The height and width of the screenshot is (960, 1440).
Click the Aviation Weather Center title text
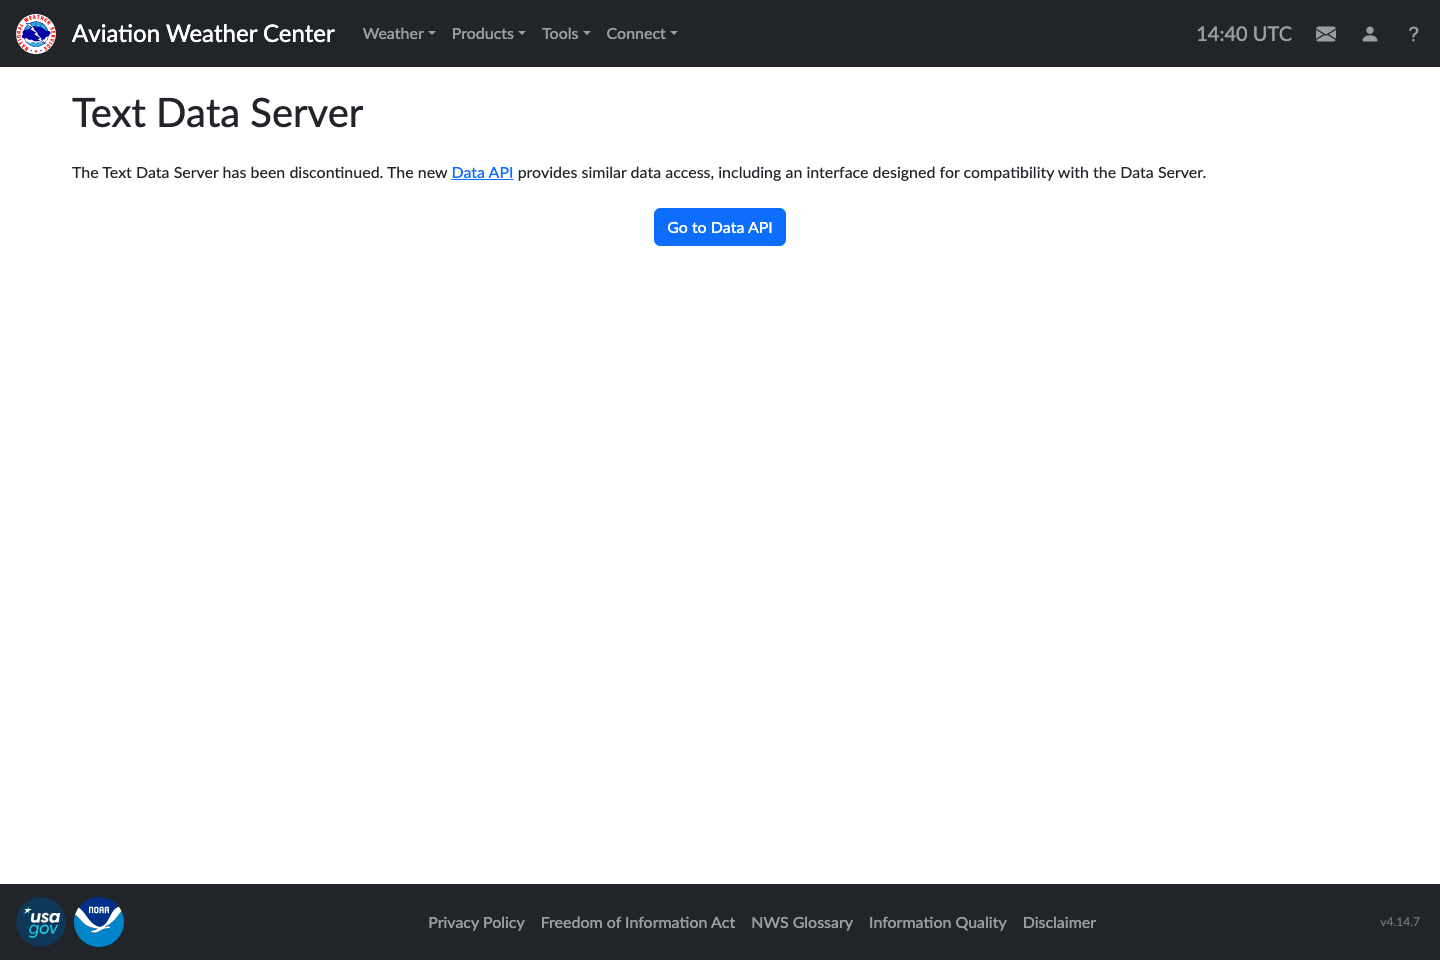tap(203, 33)
